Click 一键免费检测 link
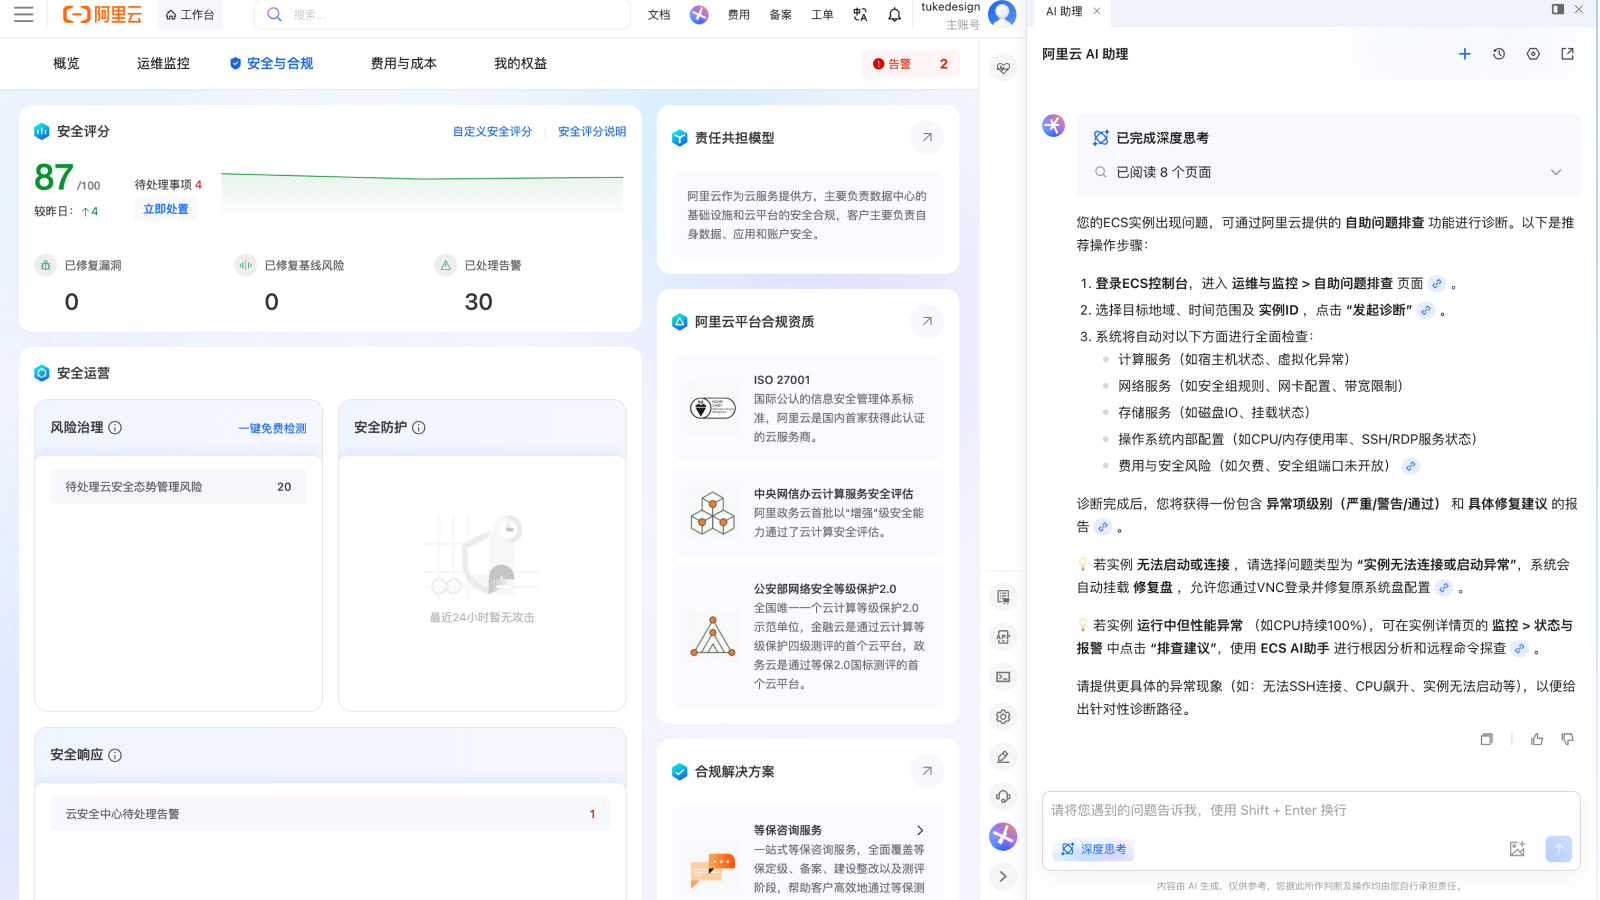 click(x=272, y=429)
